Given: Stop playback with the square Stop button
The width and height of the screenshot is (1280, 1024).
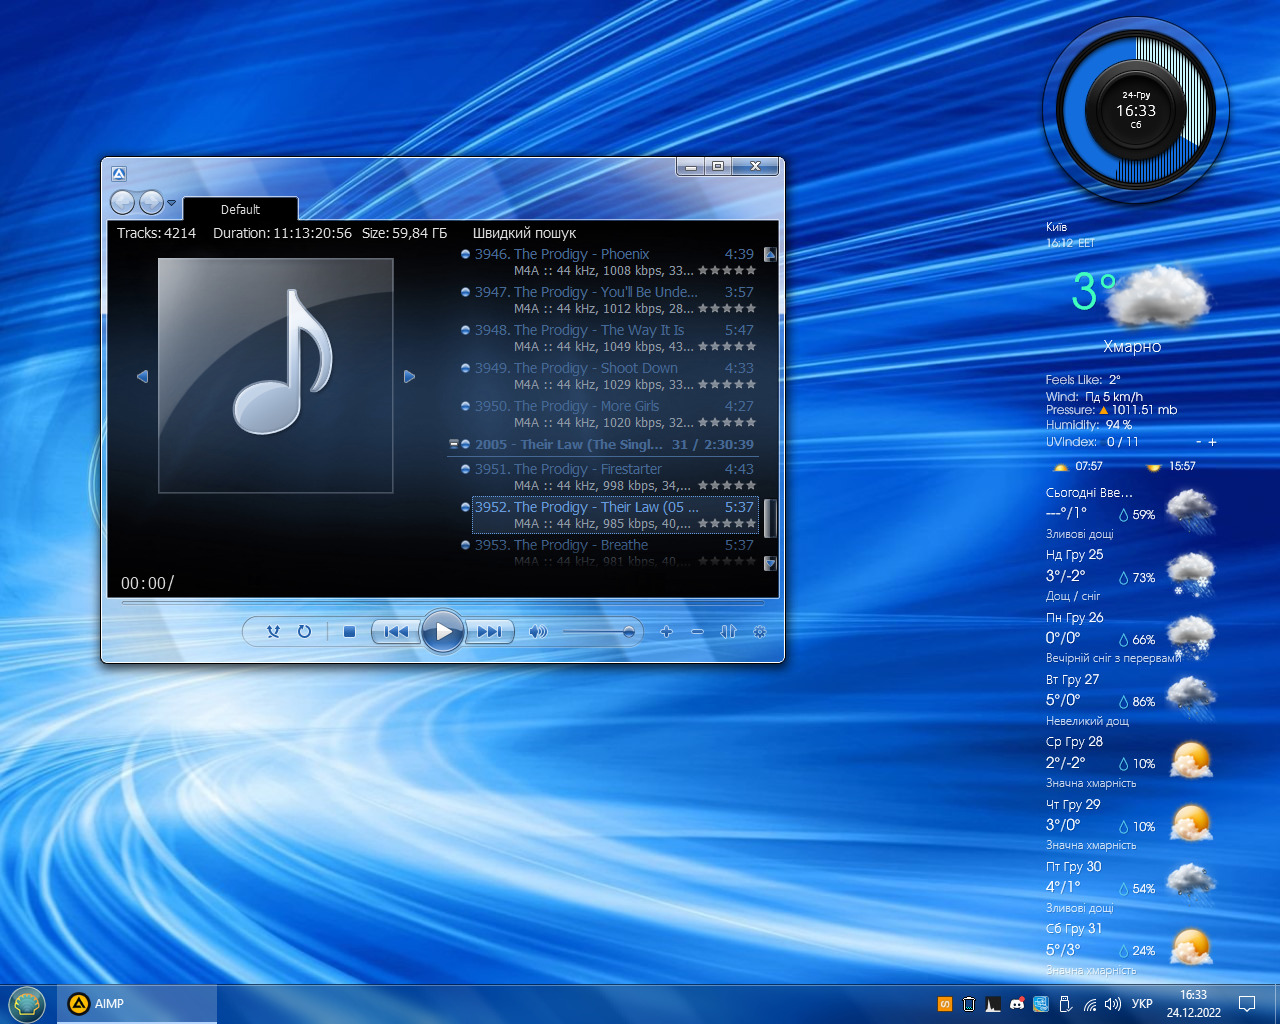Looking at the screenshot, I should point(349,631).
